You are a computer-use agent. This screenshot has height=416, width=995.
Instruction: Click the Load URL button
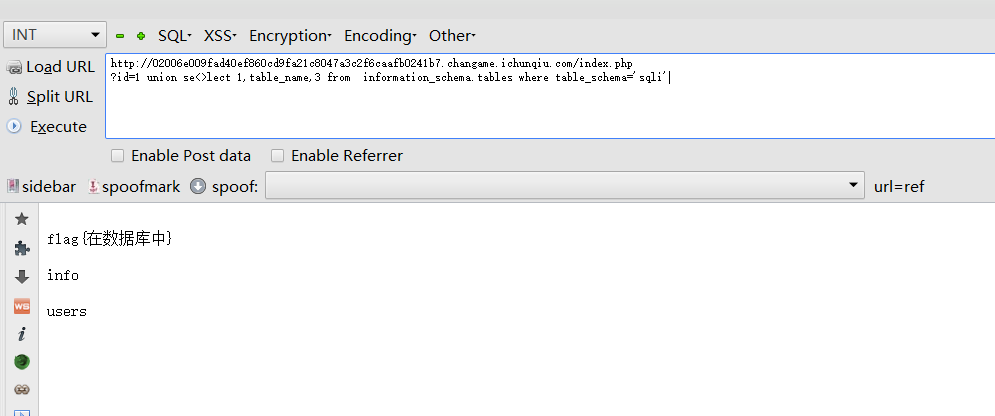click(51, 67)
